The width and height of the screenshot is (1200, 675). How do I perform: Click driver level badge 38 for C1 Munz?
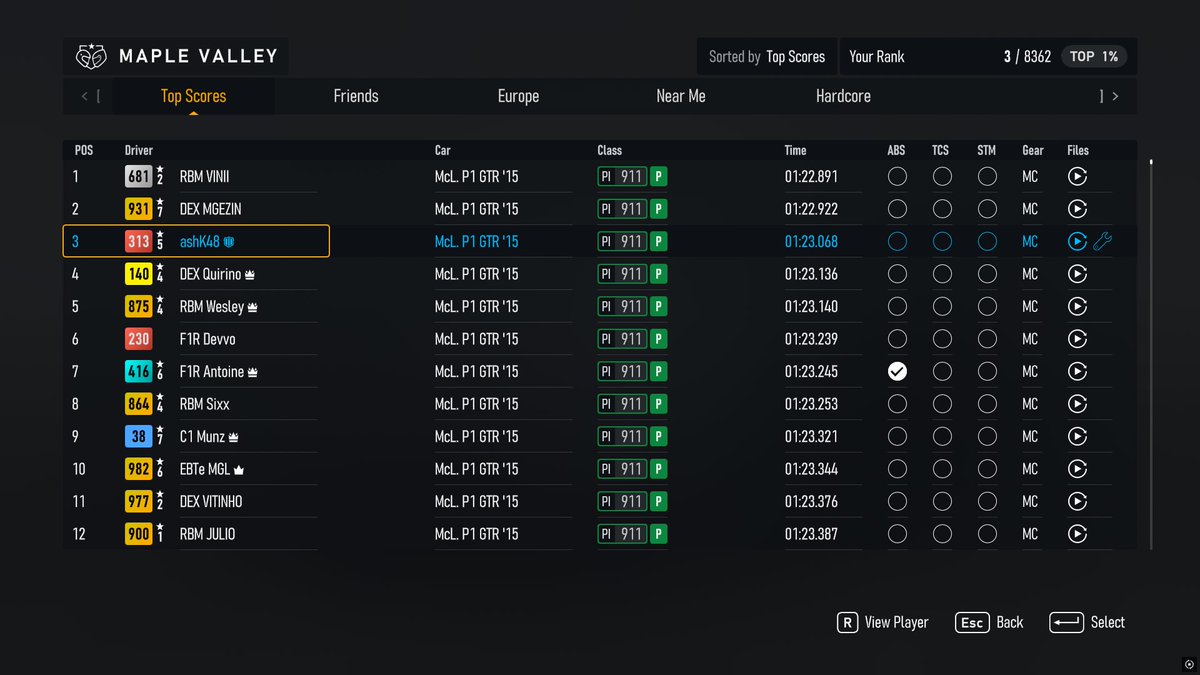(138, 436)
